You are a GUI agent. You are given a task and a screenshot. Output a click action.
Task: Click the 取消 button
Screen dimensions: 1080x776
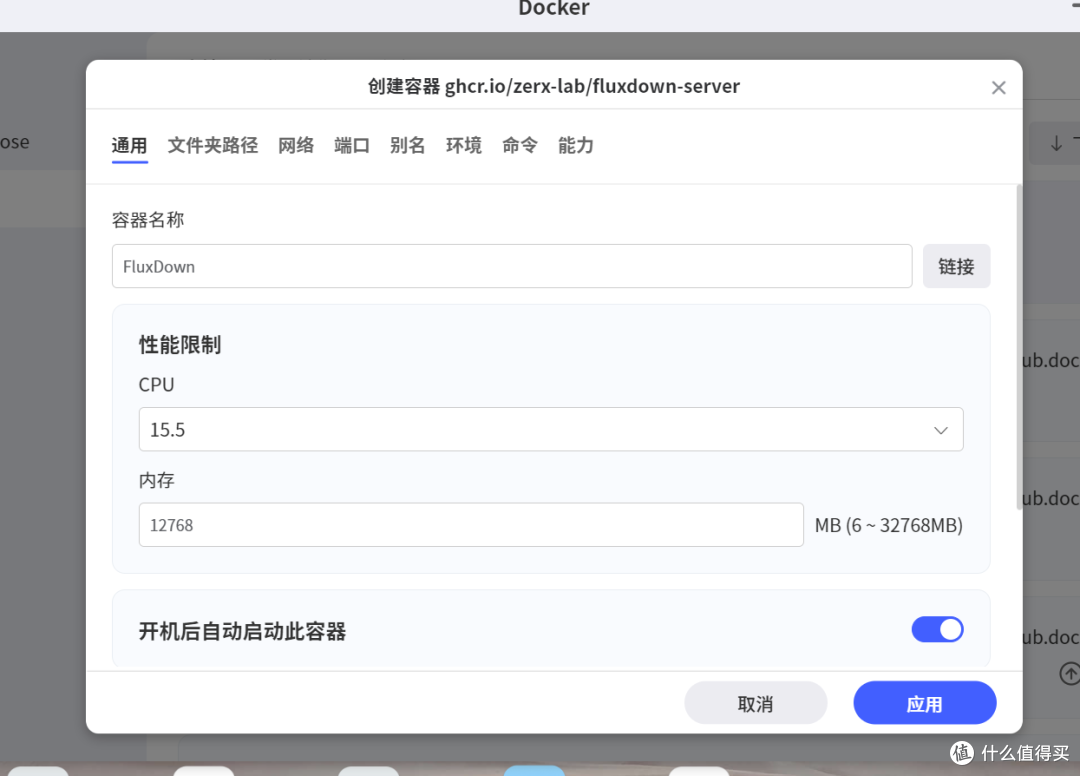pos(756,703)
